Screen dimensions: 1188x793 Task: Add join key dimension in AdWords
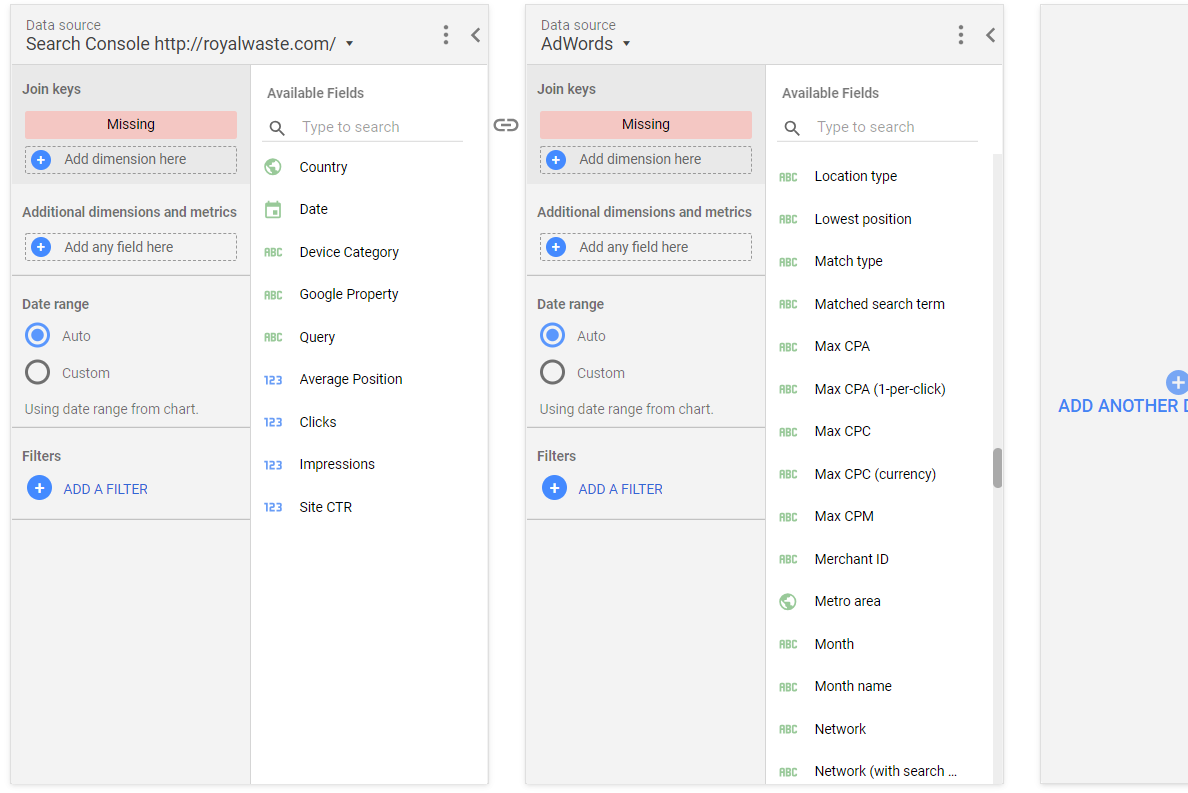(x=646, y=160)
